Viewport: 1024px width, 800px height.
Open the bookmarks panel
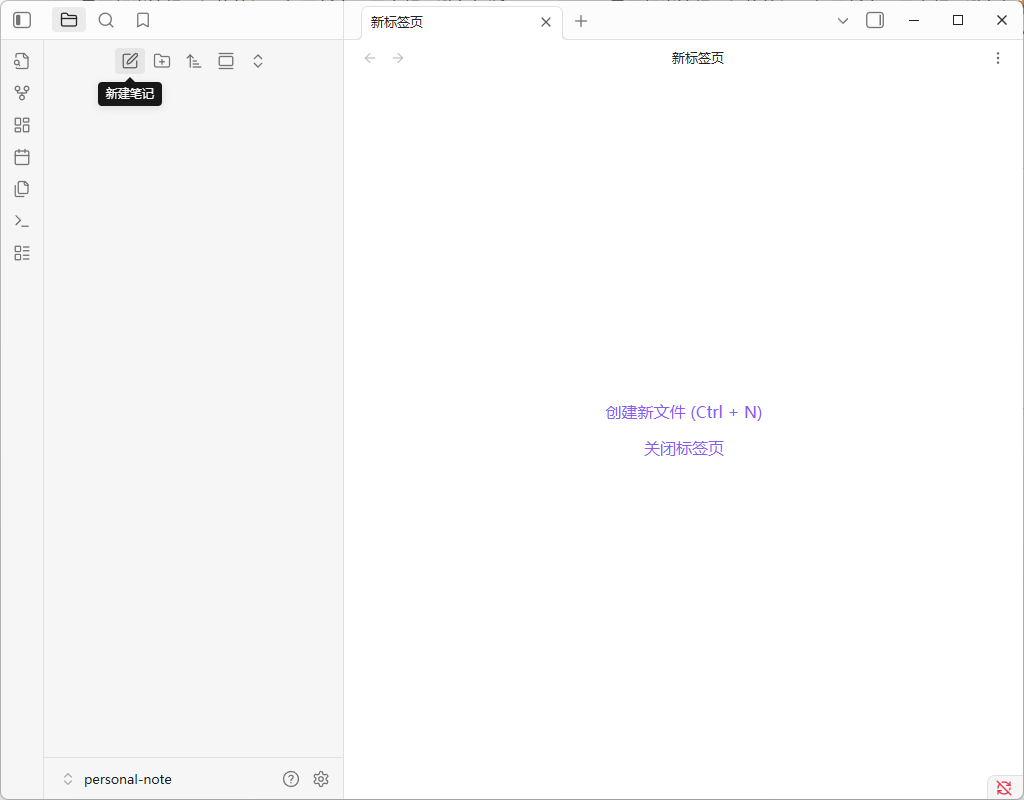tap(142, 20)
